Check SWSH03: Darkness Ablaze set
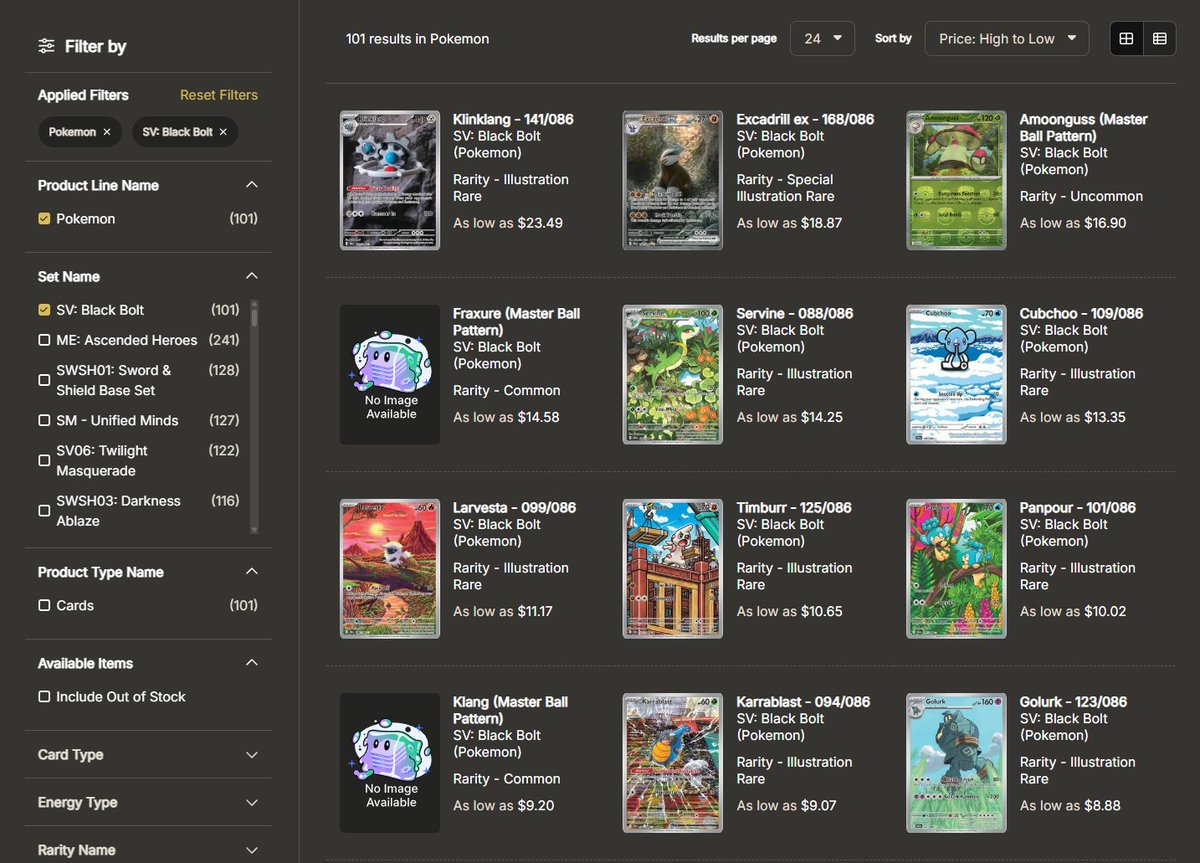Viewport: 1200px width, 863px height. coord(44,511)
